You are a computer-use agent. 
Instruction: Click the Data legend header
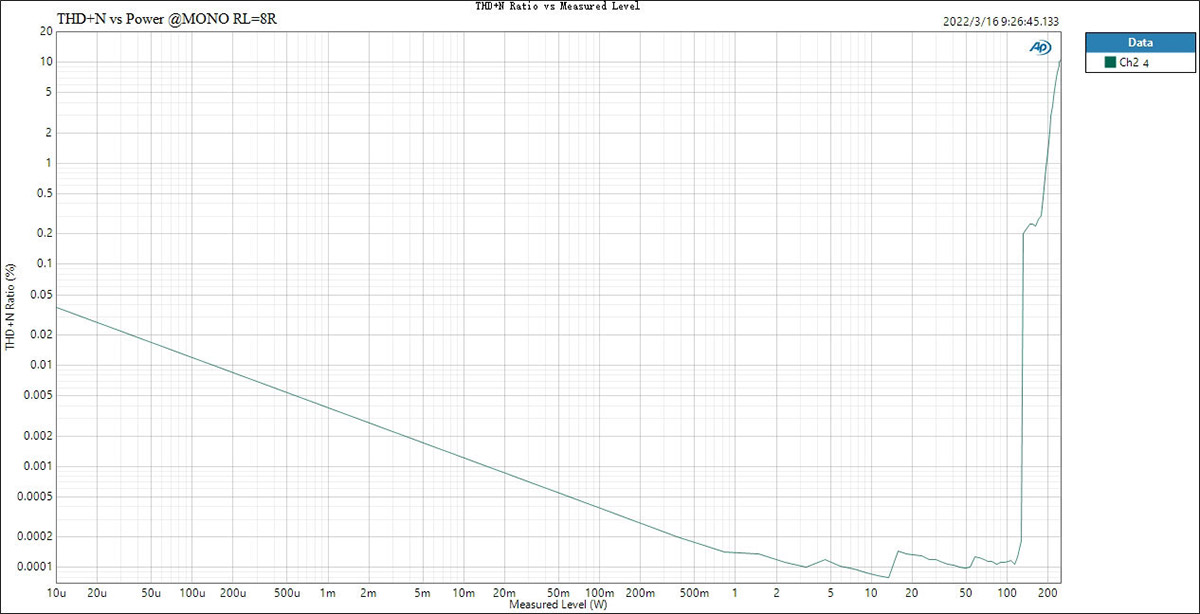(1140, 43)
